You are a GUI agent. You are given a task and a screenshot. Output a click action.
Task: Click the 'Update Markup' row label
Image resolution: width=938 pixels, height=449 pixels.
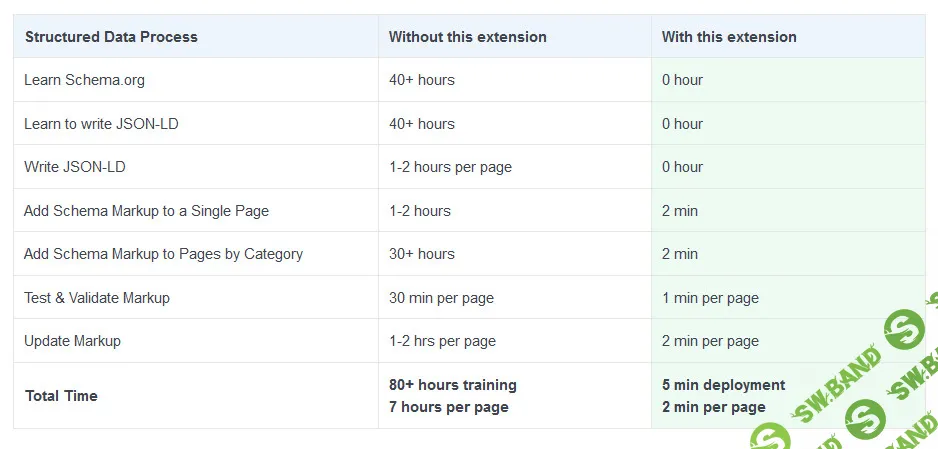(x=72, y=341)
